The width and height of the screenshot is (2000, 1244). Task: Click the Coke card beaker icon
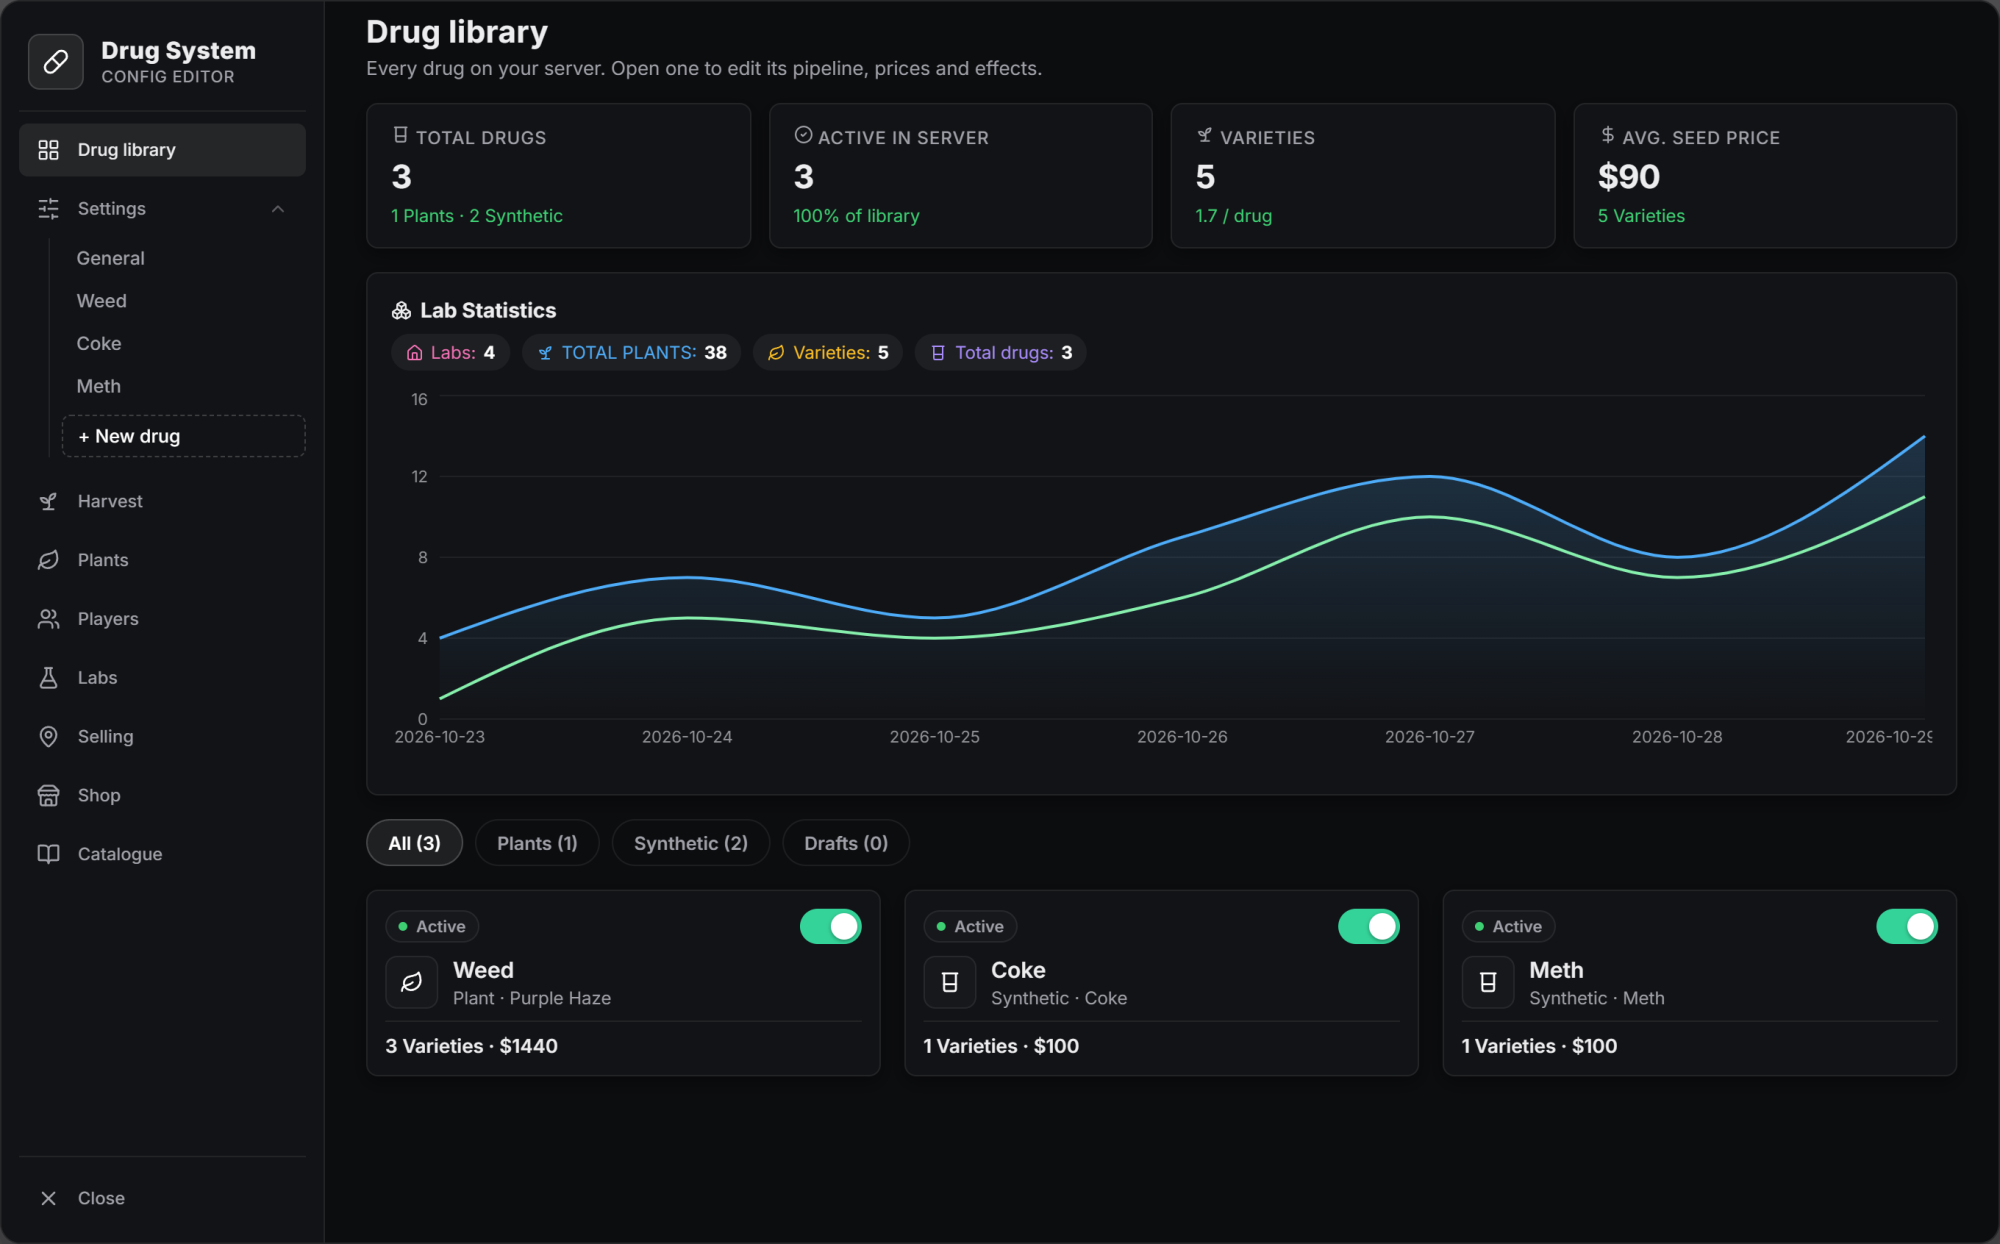(x=950, y=982)
